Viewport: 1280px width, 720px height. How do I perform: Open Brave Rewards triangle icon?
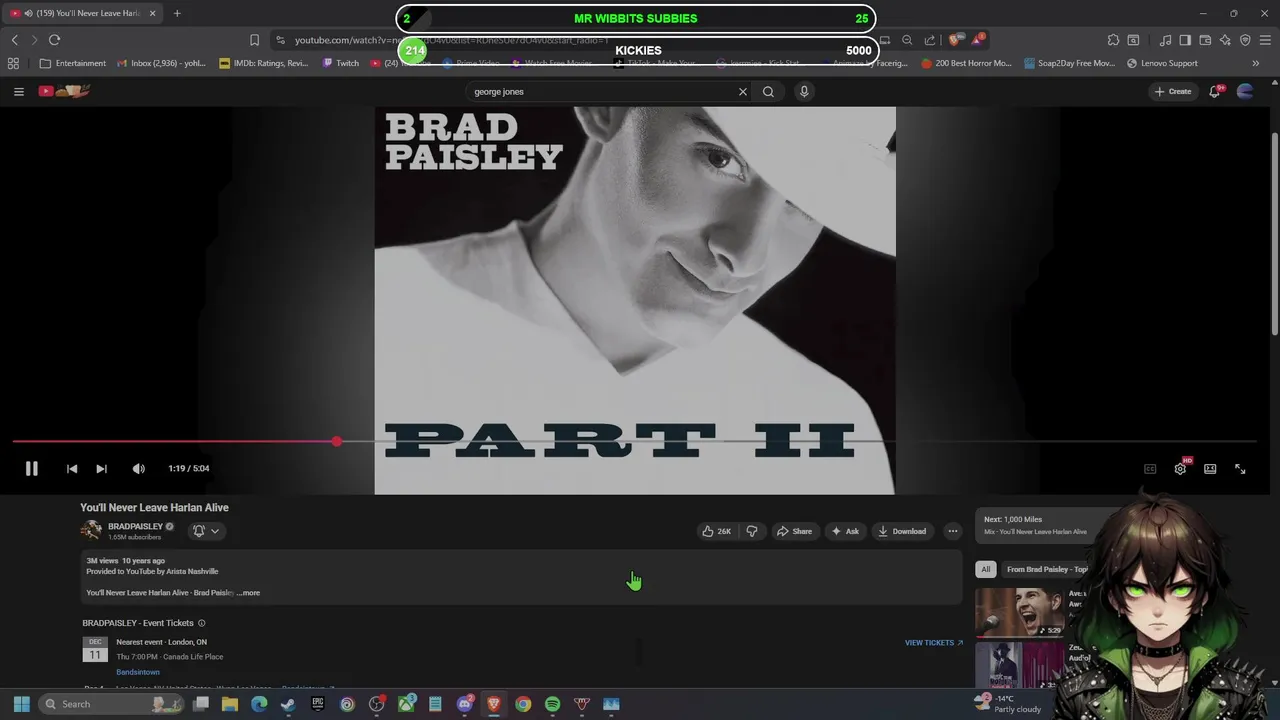[977, 40]
